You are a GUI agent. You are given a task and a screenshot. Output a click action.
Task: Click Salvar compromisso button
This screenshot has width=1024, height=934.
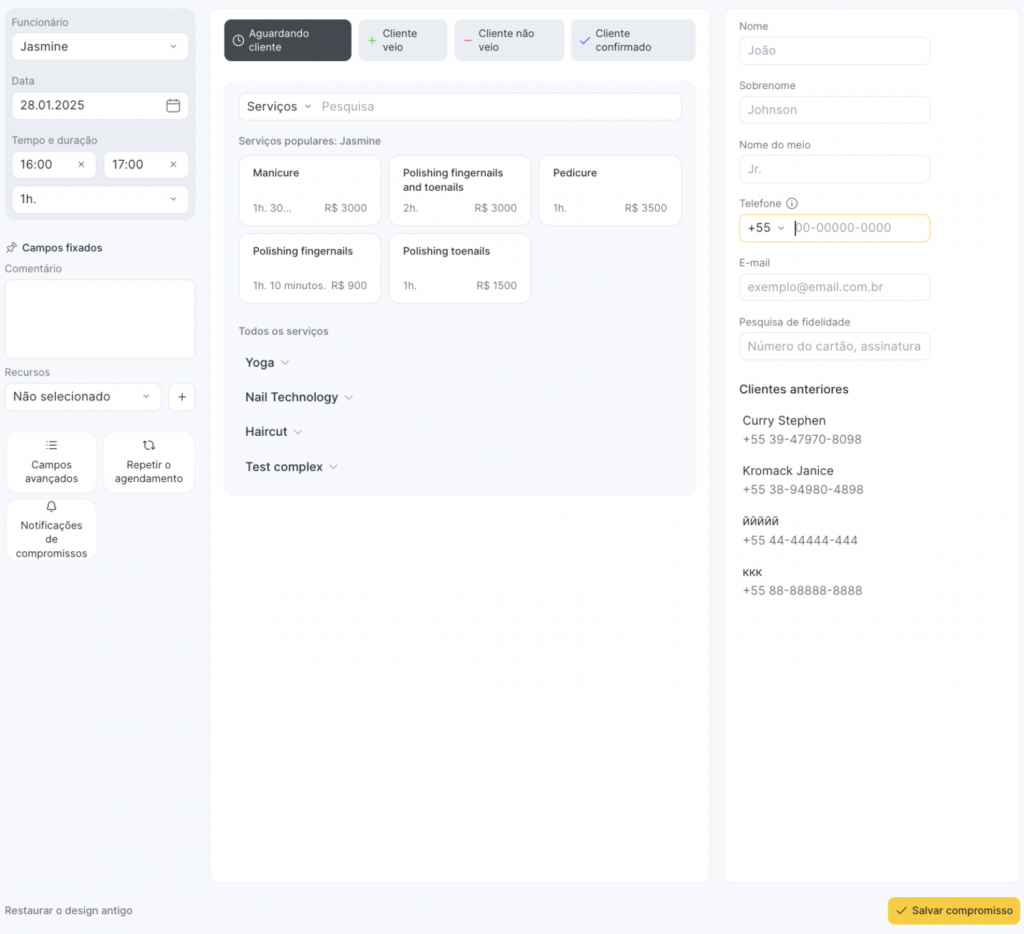pyautogui.click(x=953, y=910)
